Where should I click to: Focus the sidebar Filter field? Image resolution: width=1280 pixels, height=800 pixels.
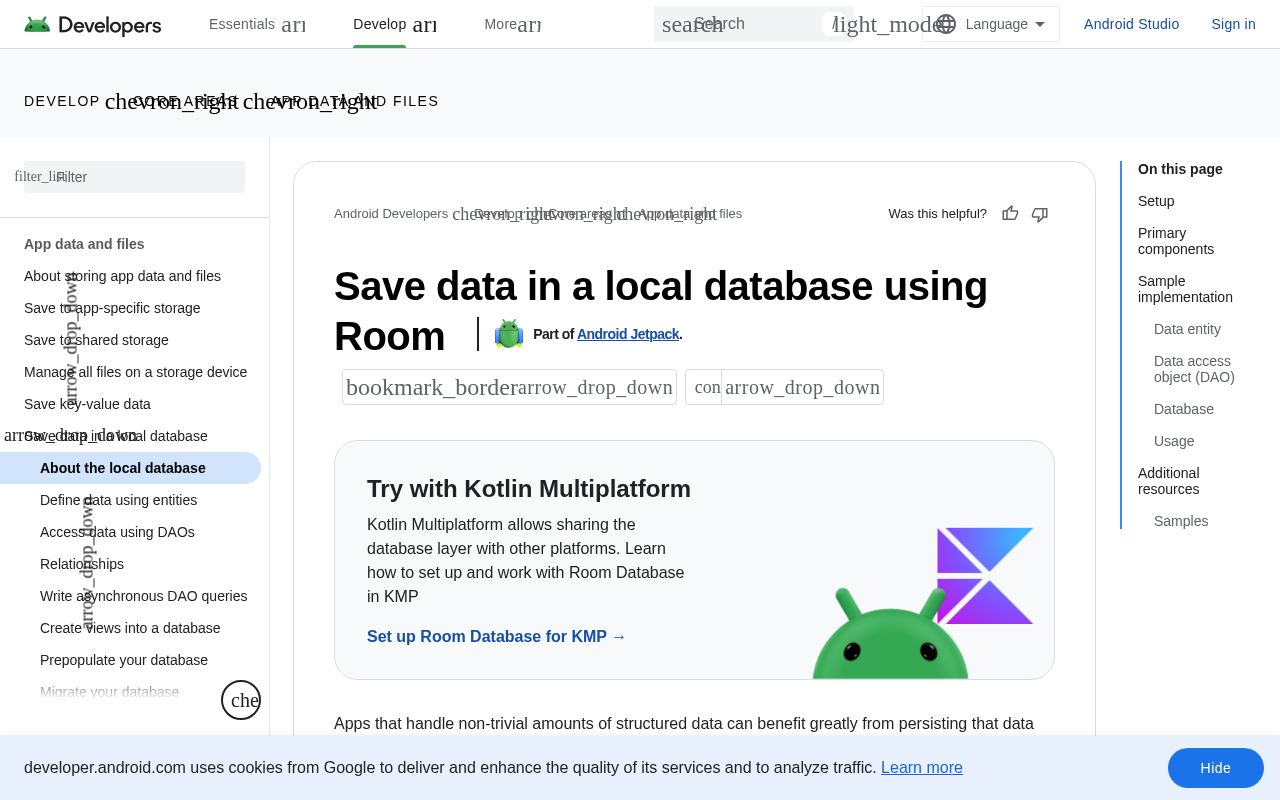click(134, 177)
